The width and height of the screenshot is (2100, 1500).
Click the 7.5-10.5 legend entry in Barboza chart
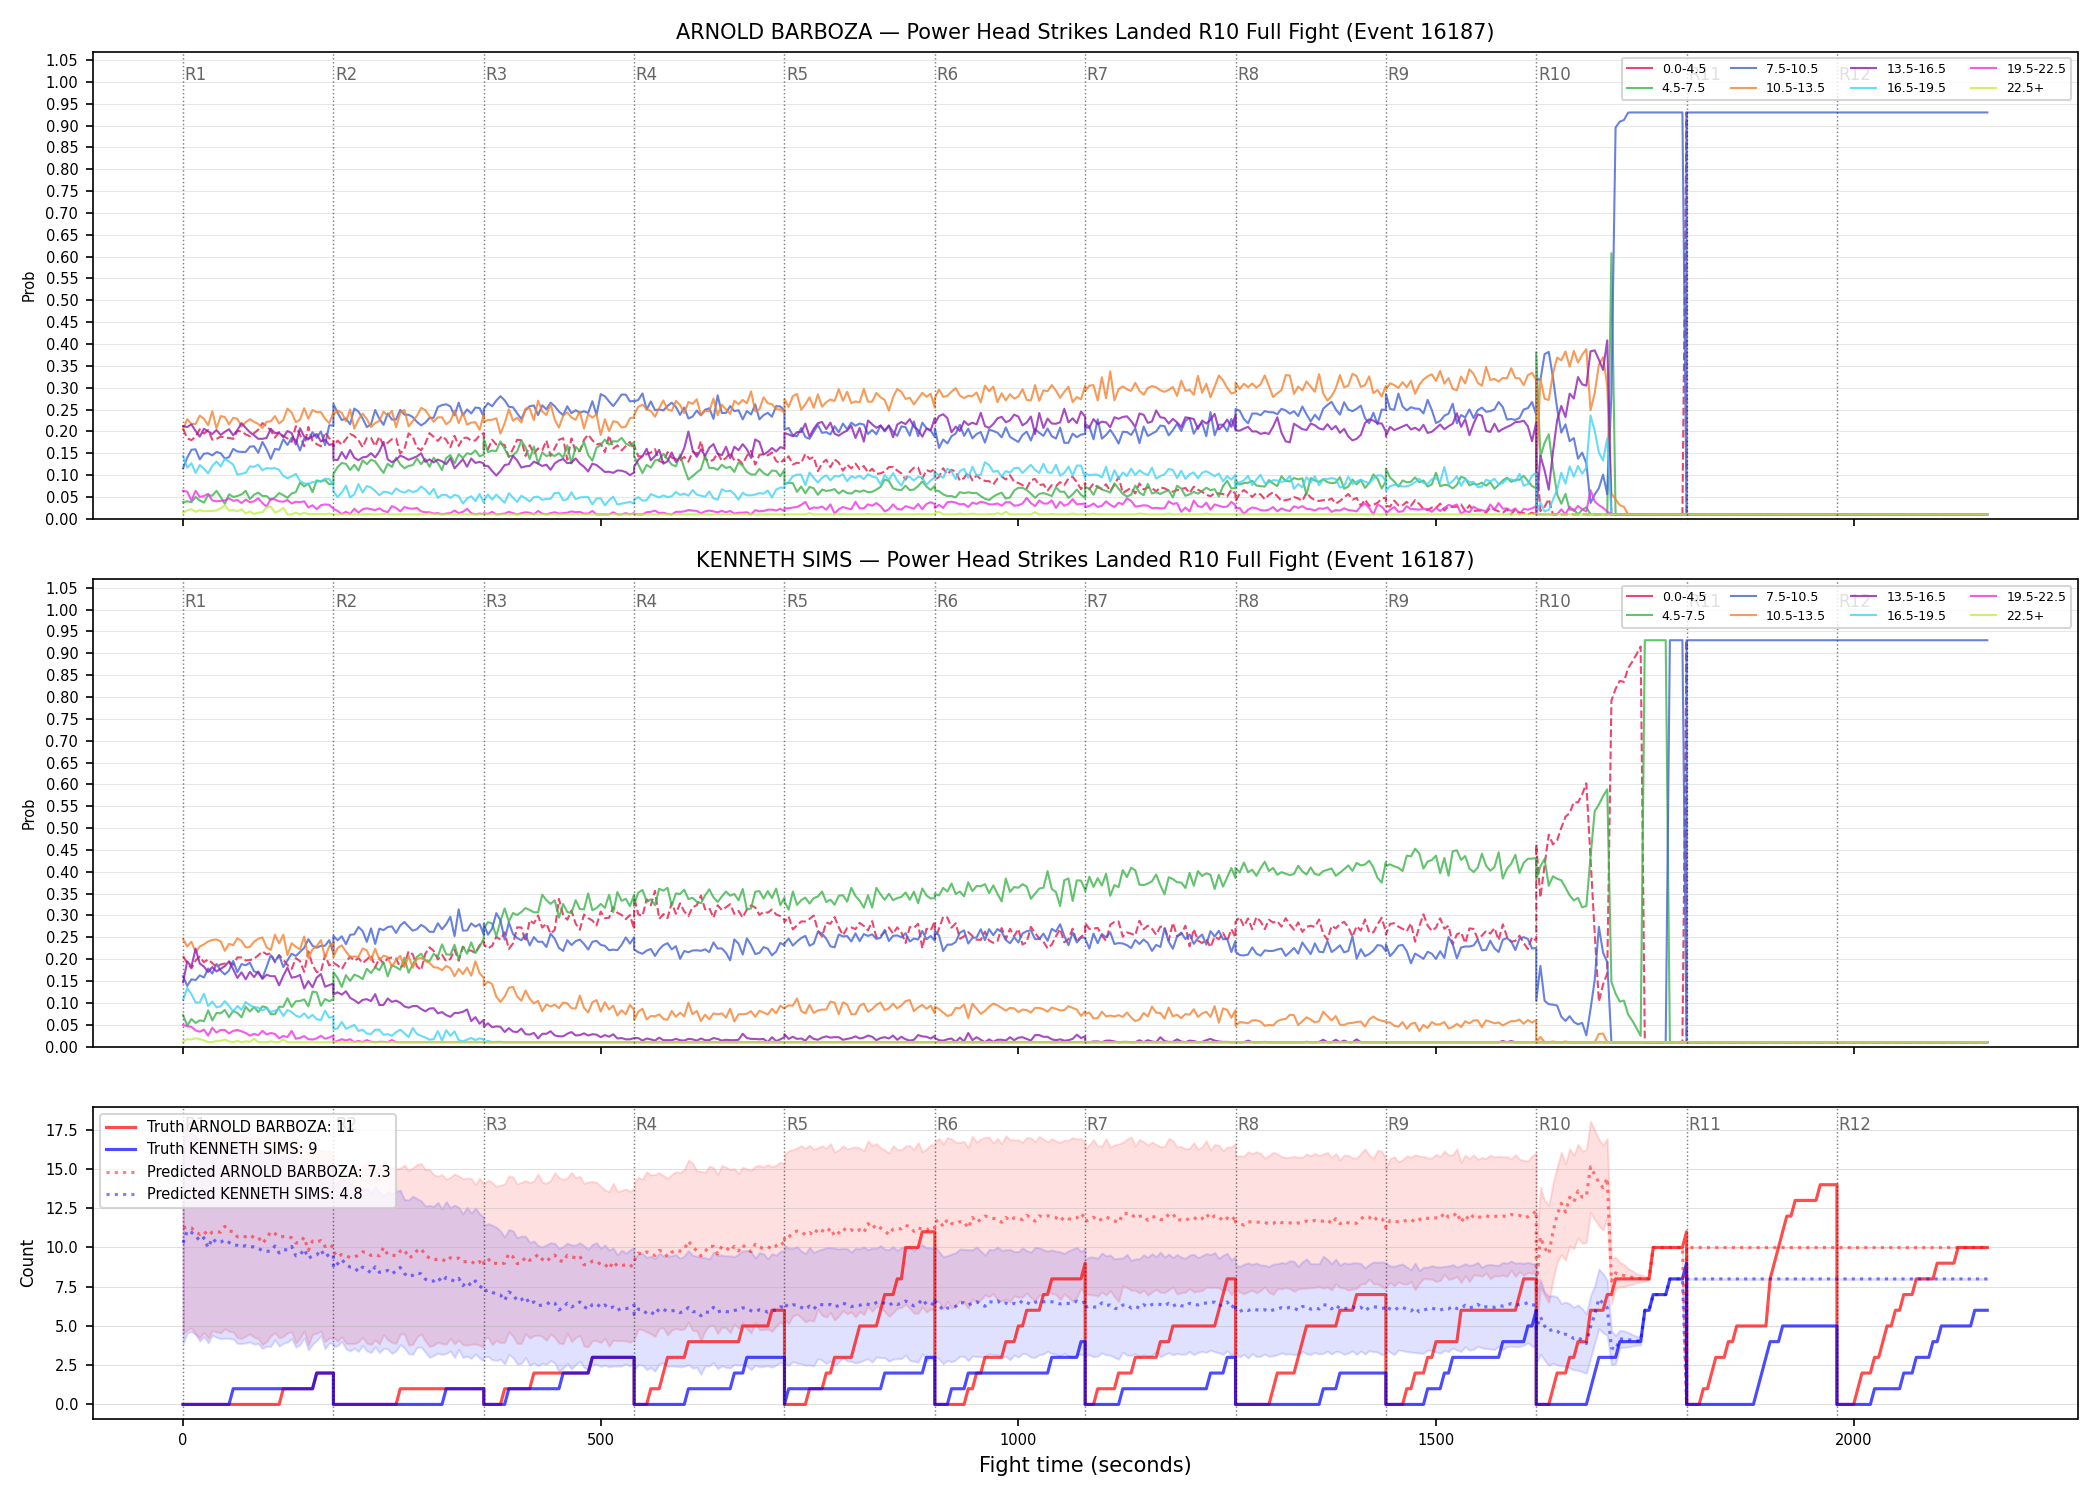(1773, 69)
